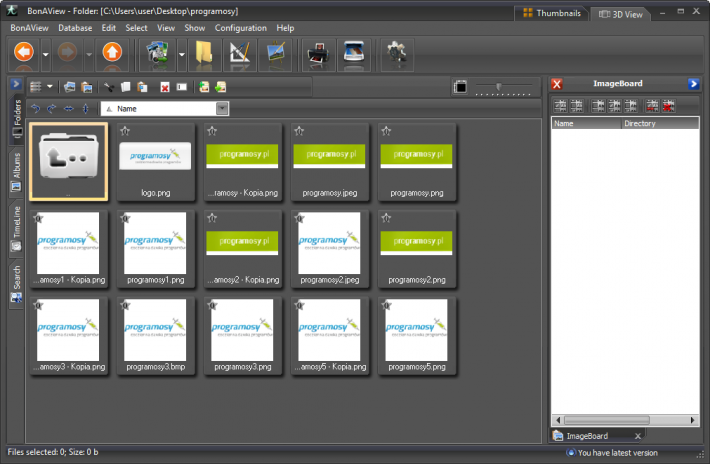Toggle the star on programosy.png
Viewport: 710px width, 464px height.
[386, 131]
